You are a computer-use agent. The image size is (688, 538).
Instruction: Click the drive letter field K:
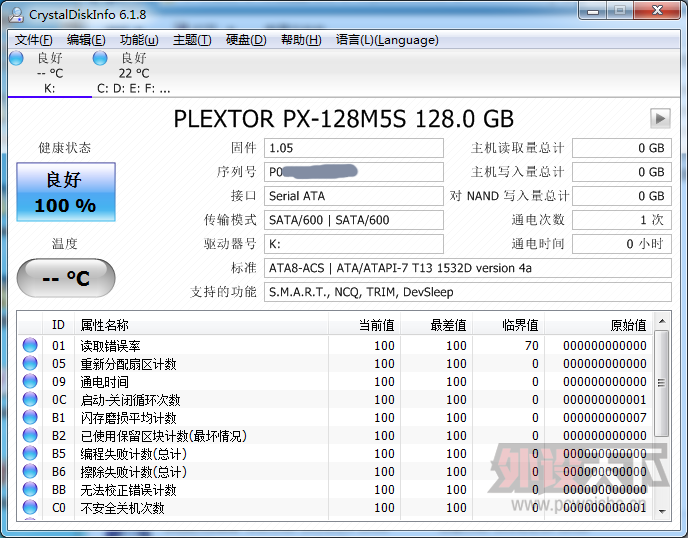(353, 244)
